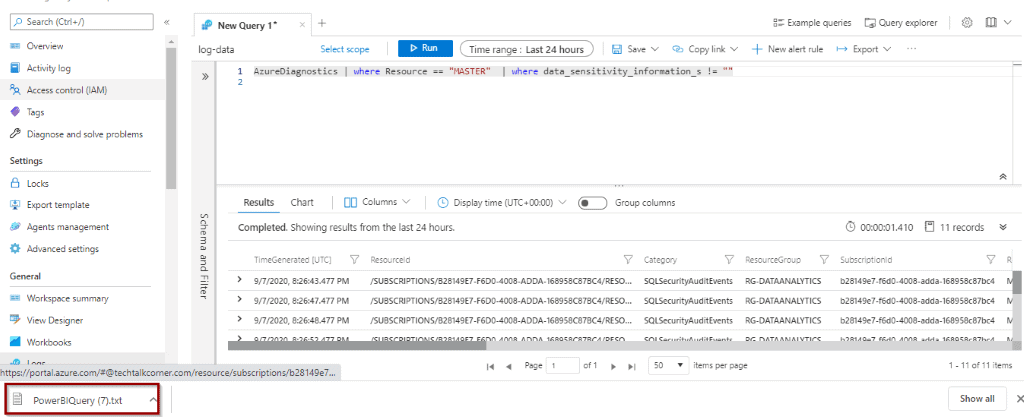Image resolution: width=1024 pixels, height=417 pixels.
Task: Open Display time (UTC+00:00) dropdown
Action: point(502,202)
